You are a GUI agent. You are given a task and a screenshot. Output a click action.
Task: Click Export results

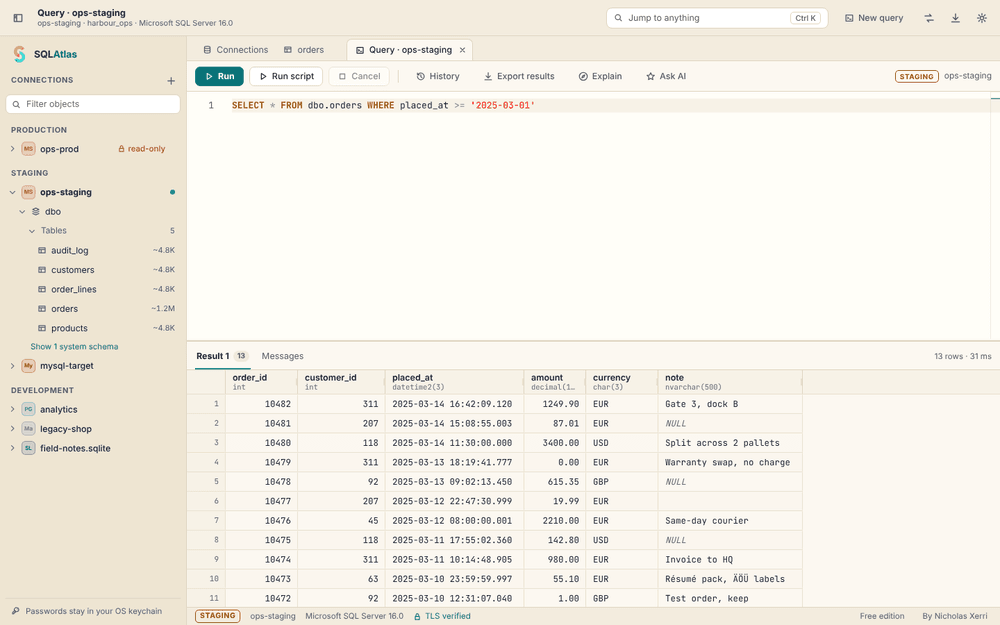(x=518, y=76)
